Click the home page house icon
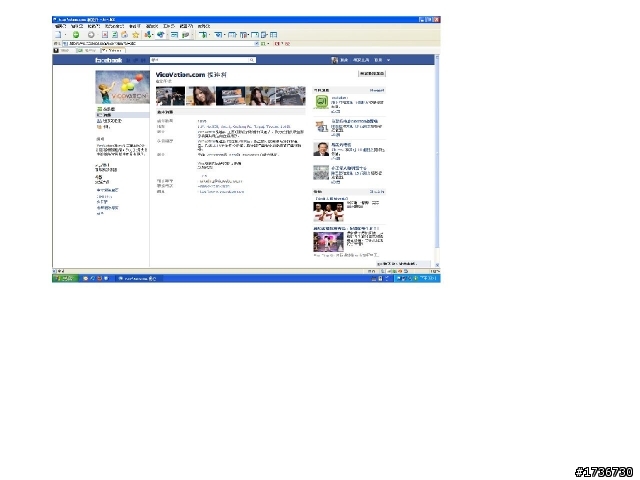Image resolution: width=640 pixels, height=480 pixels. pyautogui.click(x=124, y=35)
